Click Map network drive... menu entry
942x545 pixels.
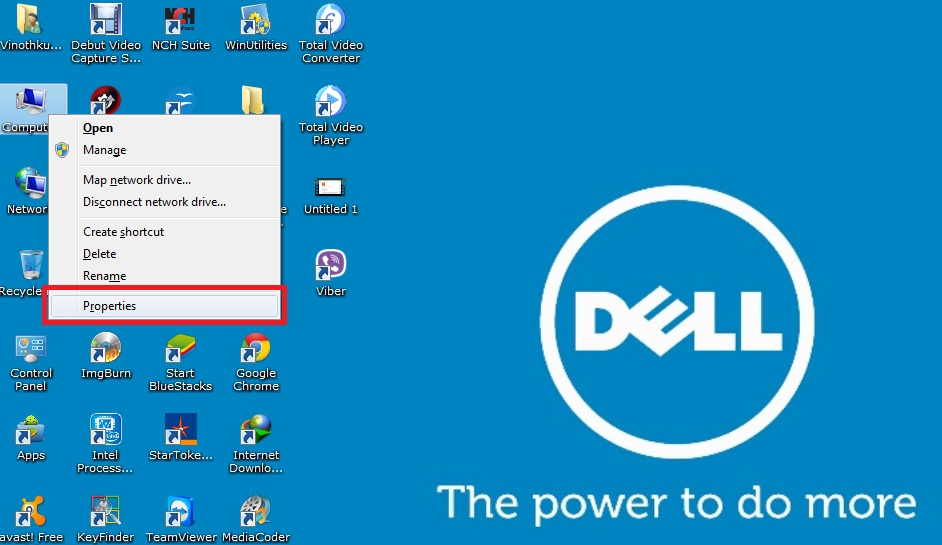pyautogui.click(x=164, y=180)
